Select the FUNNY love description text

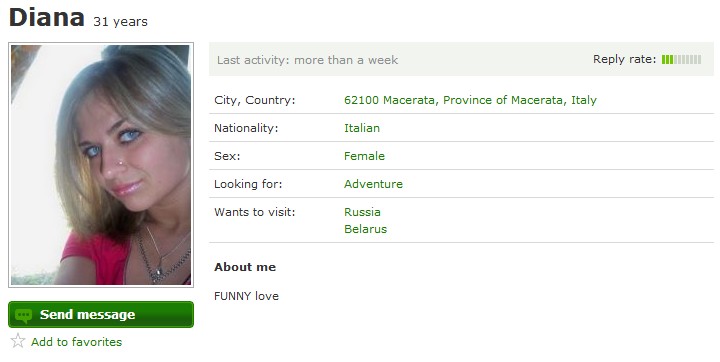[x=246, y=296]
